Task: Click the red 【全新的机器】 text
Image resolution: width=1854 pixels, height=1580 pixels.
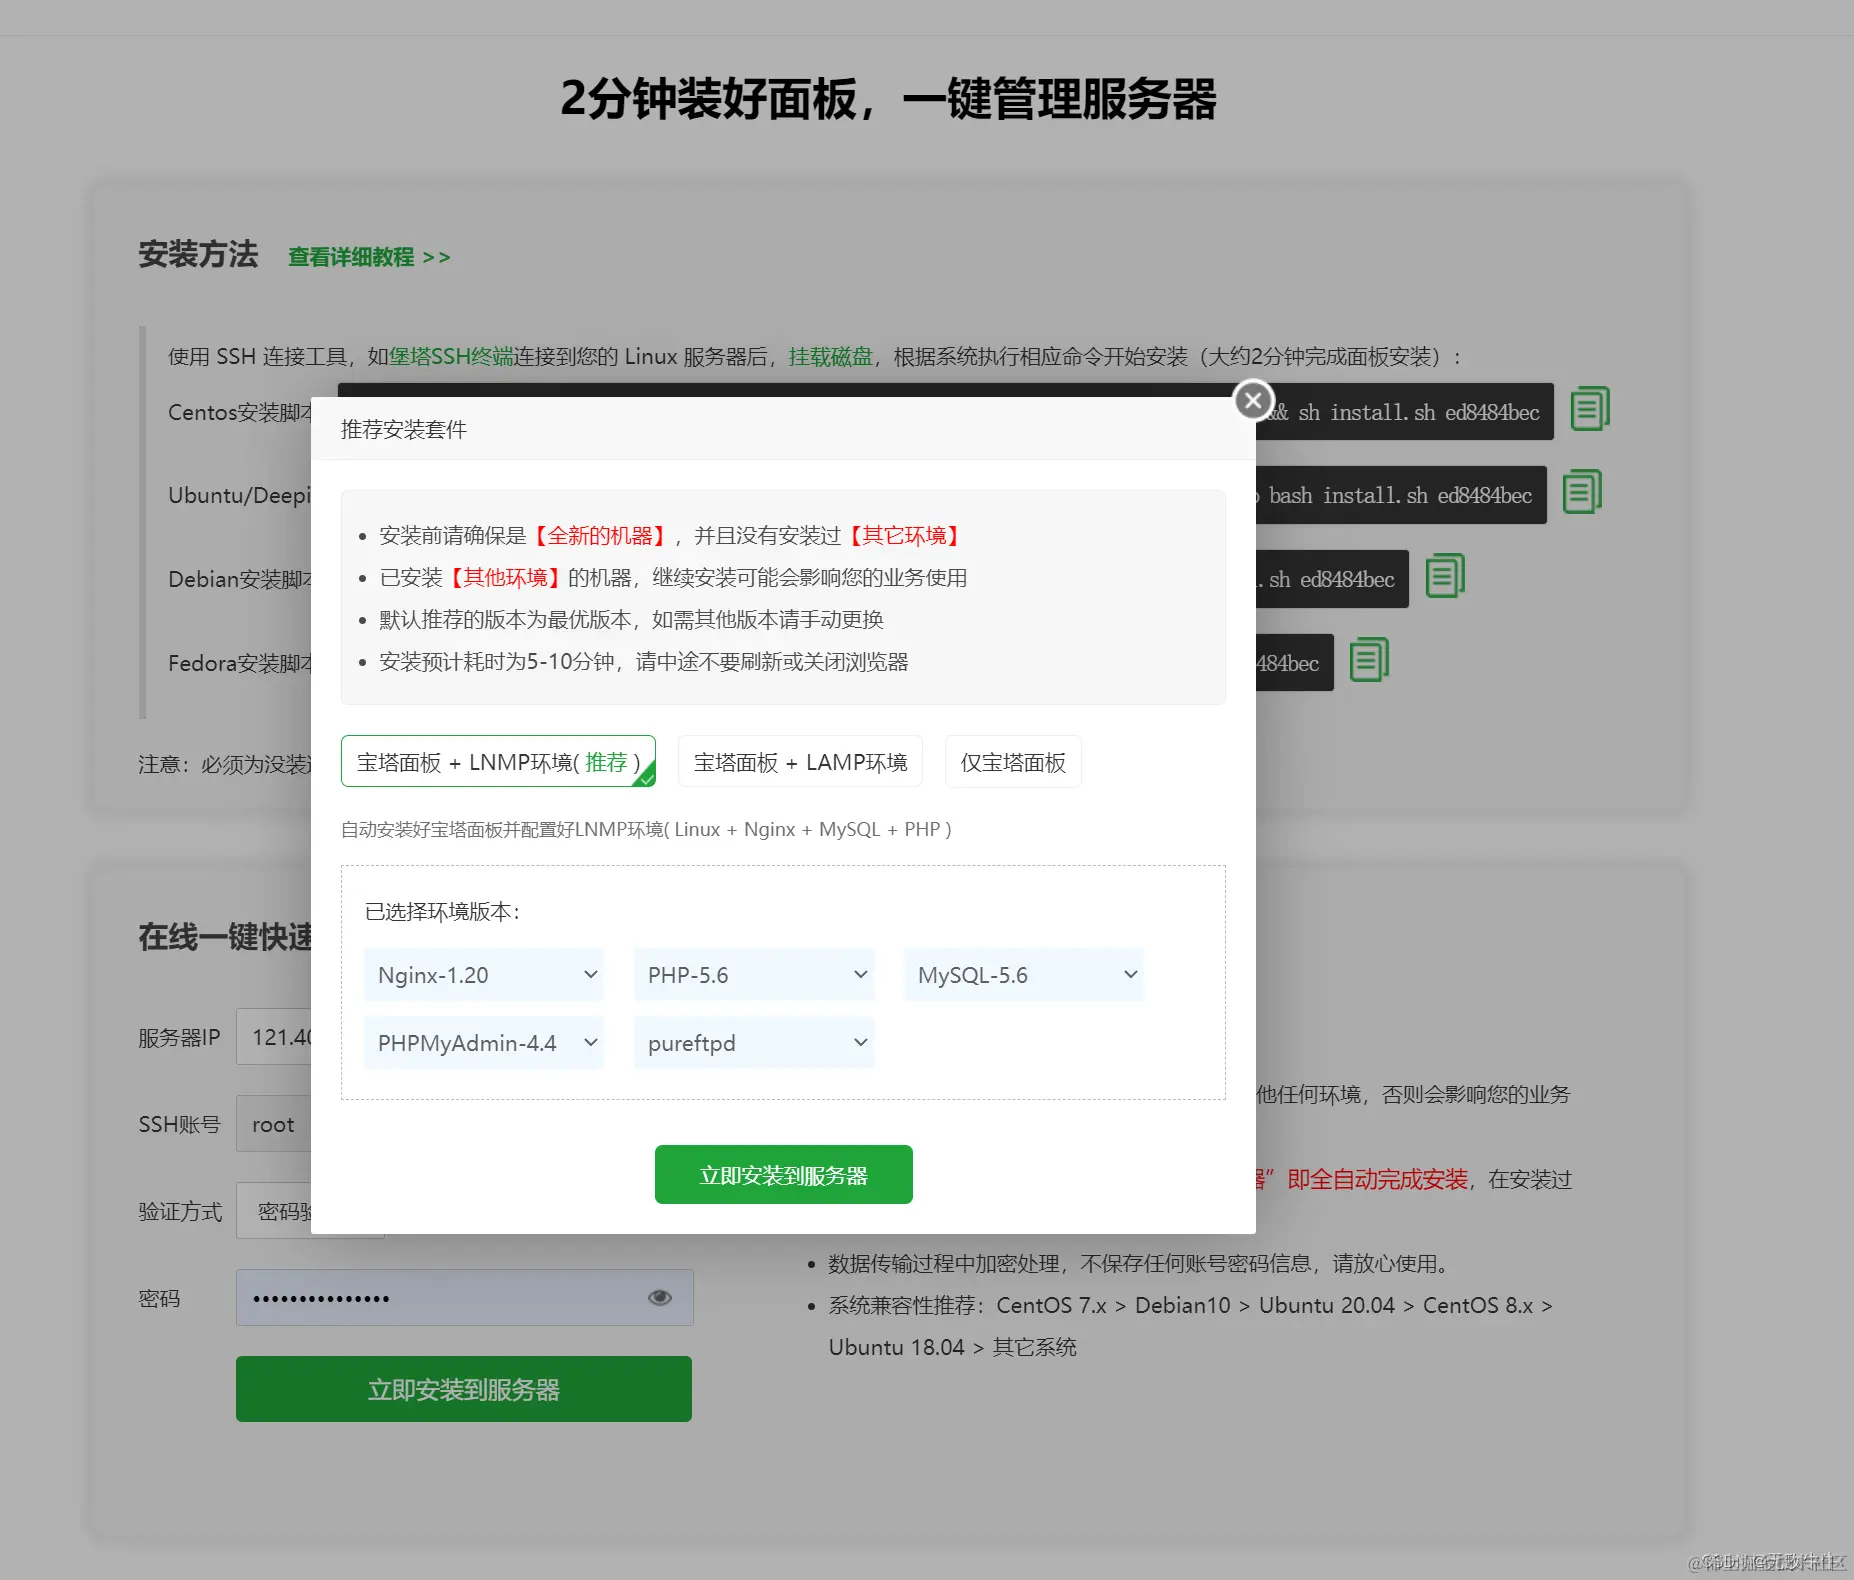Action: click(600, 536)
